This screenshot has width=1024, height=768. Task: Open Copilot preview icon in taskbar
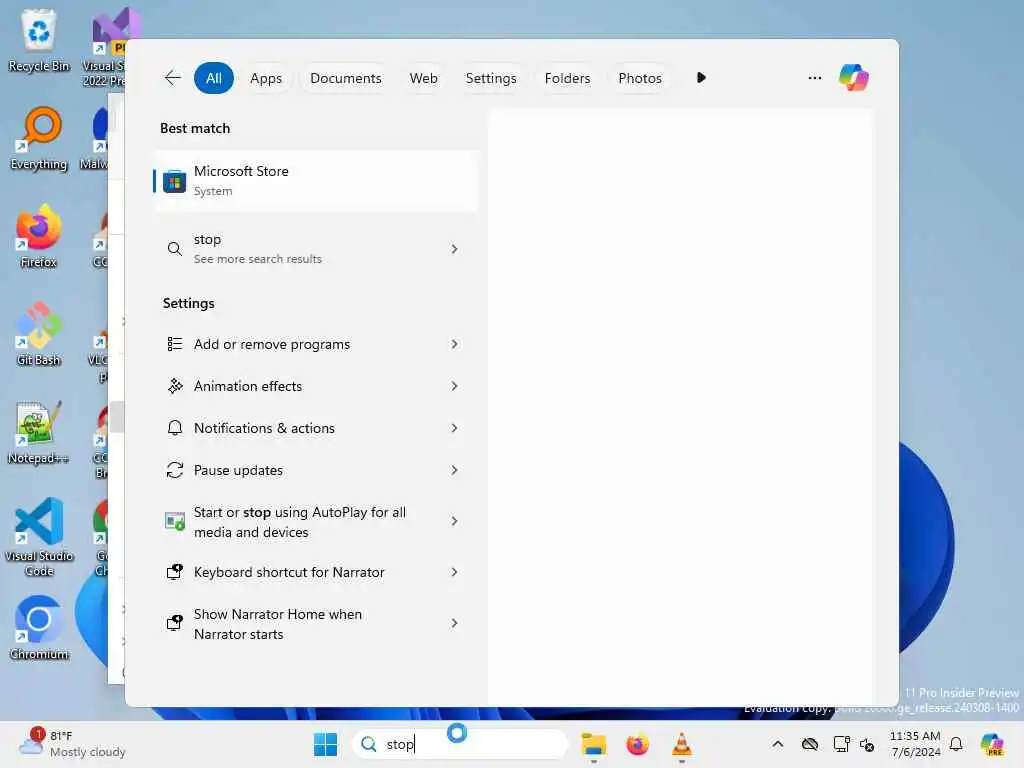click(992, 744)
